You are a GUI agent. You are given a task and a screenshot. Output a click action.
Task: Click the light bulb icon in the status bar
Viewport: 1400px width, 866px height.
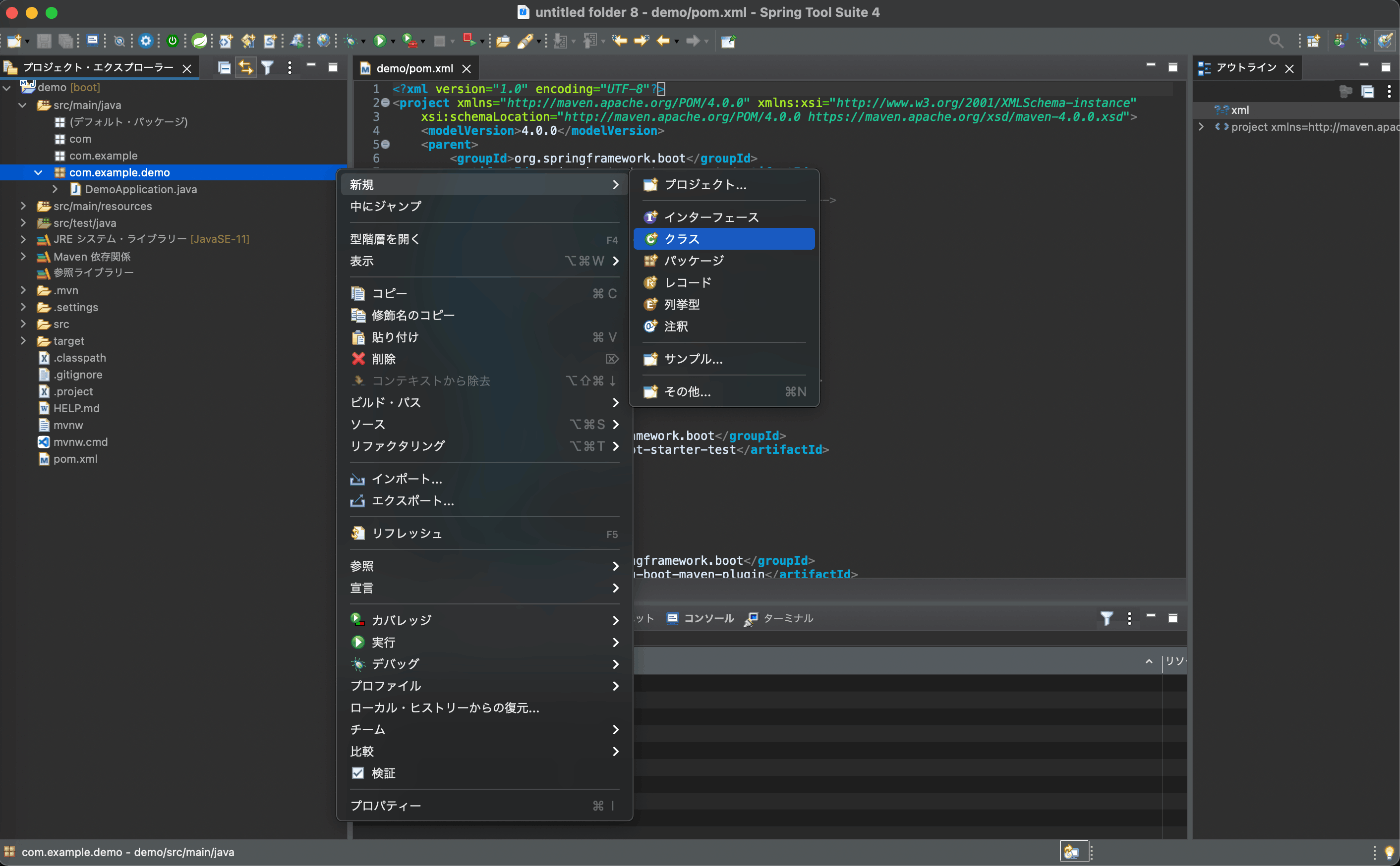pos(1389,852)
